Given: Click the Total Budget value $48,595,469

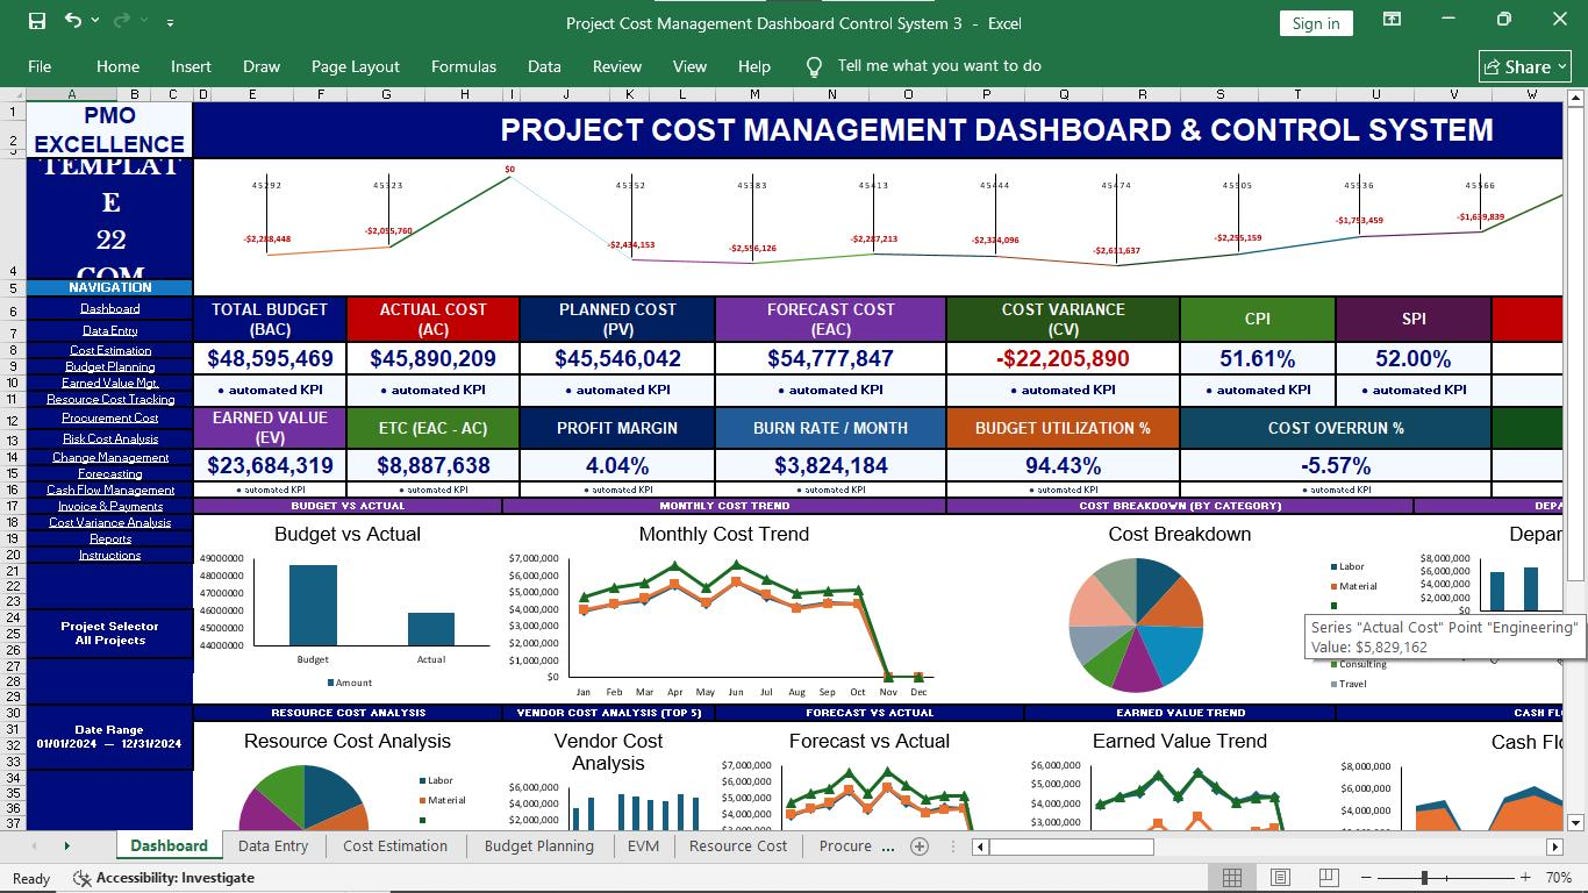Looking at the screenshot, I should (x=270, y=358).
